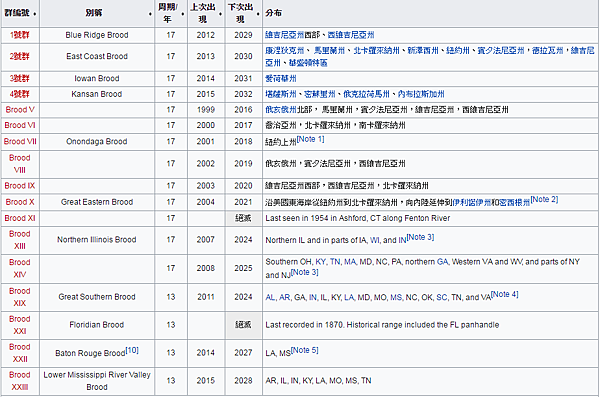600x397 pixels.
Task: Sort table by 上次出現 column arrow
Action: click(x=220, y=14)
